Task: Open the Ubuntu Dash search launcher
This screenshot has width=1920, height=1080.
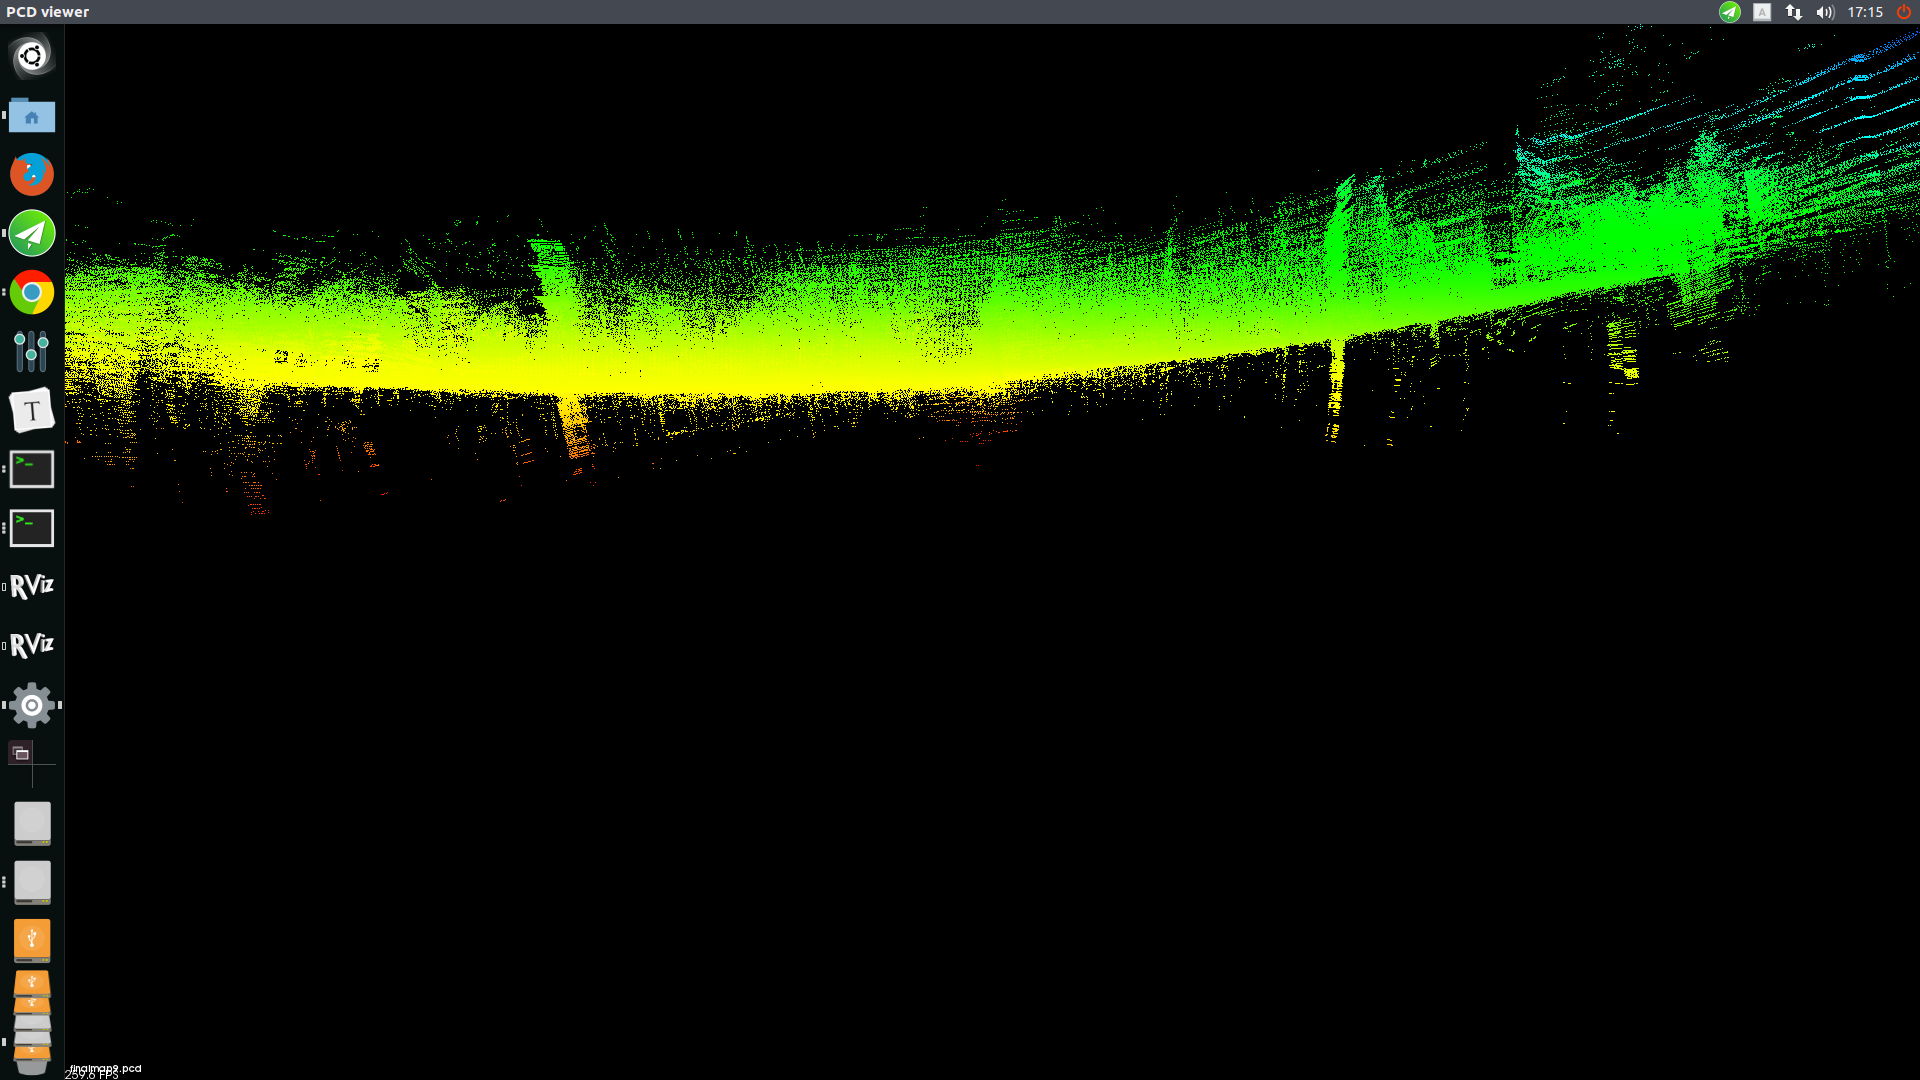Action: click(x=32, y=56)
